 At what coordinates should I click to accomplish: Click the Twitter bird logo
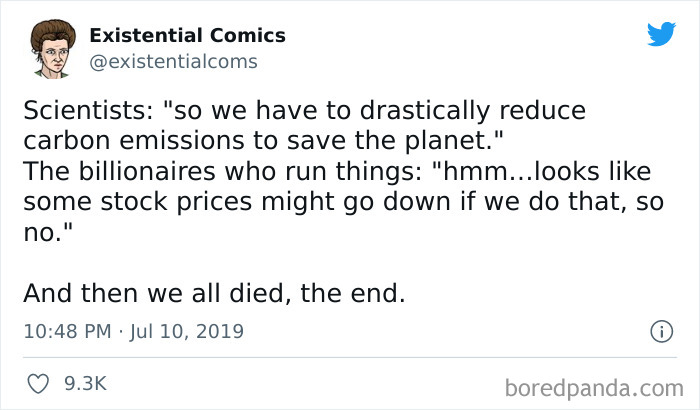[x=660, y=35]
